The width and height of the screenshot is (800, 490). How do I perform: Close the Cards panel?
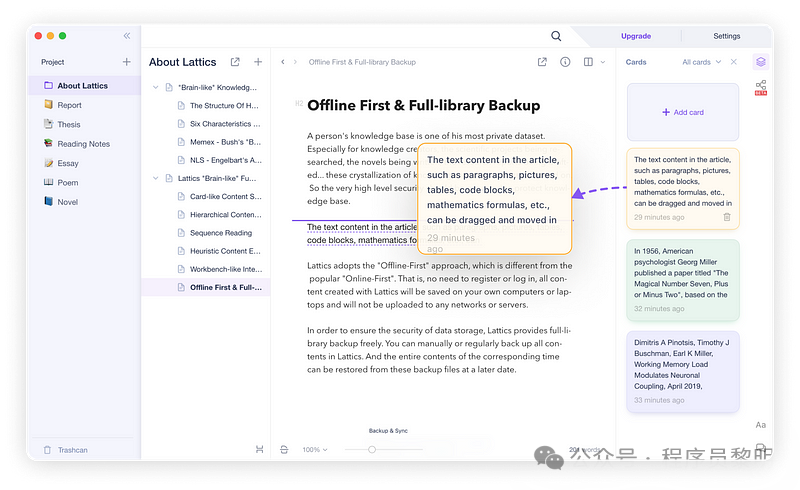click(x=734, y=62)
